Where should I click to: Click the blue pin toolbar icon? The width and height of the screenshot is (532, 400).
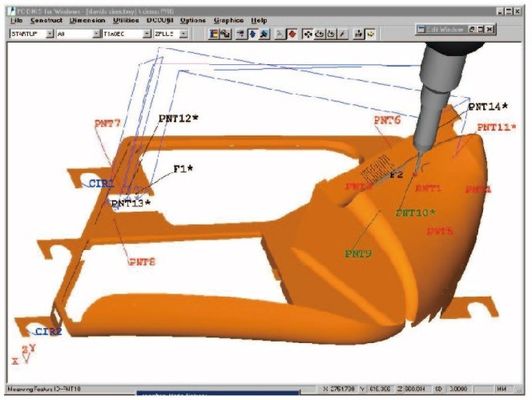click(x=265, y=34)
